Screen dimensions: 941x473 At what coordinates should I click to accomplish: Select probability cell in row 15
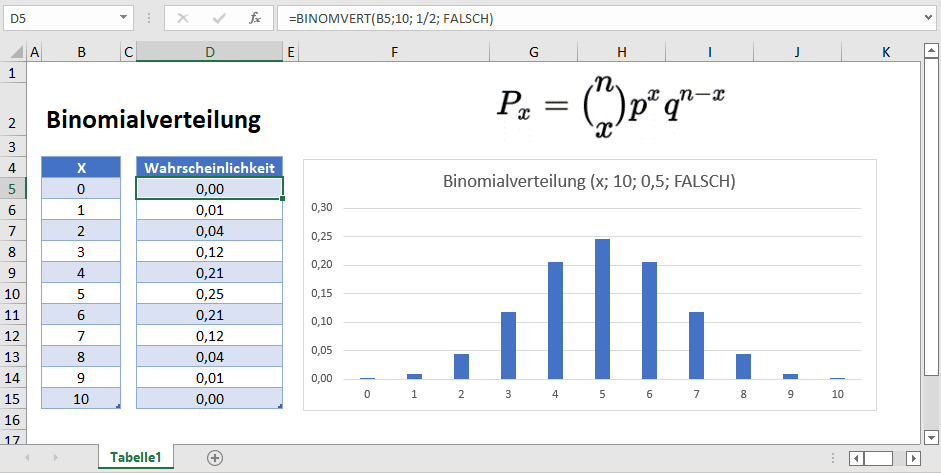click(209, 399)
